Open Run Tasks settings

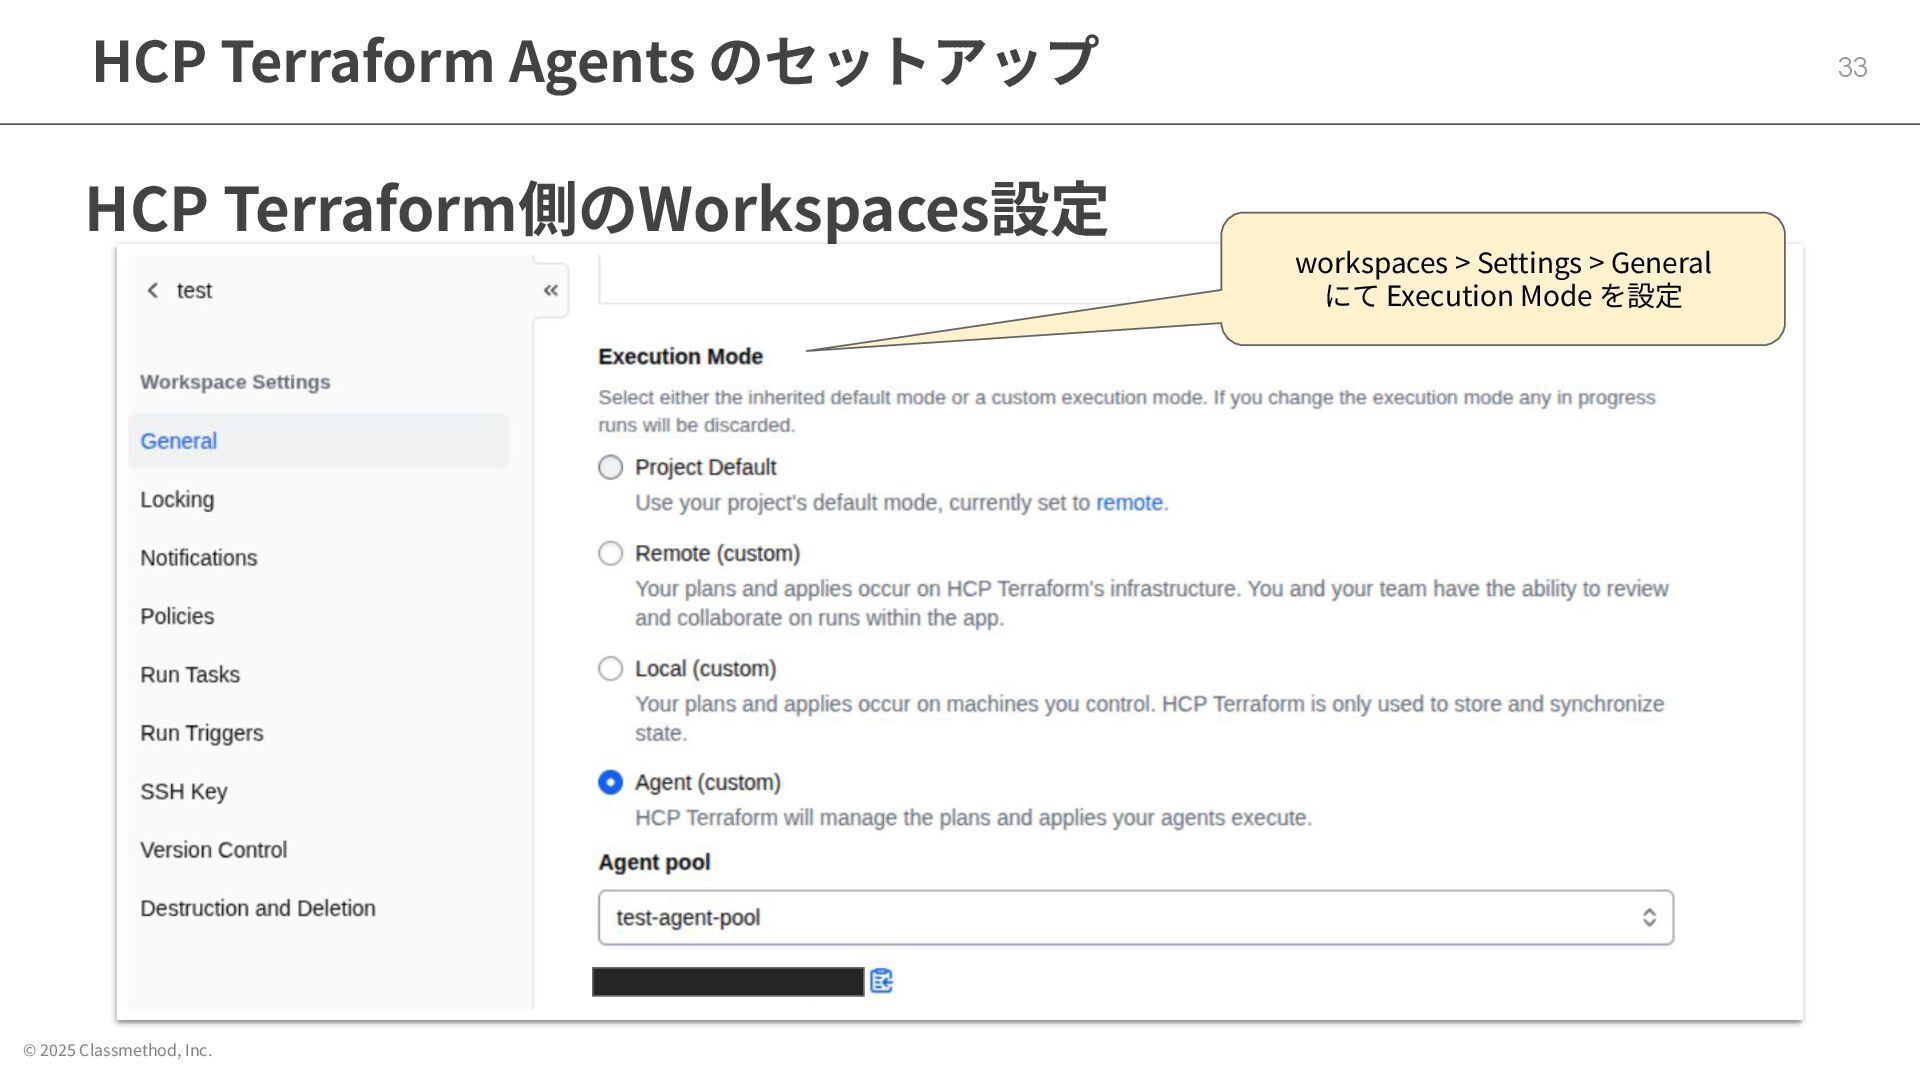point(190,675)
